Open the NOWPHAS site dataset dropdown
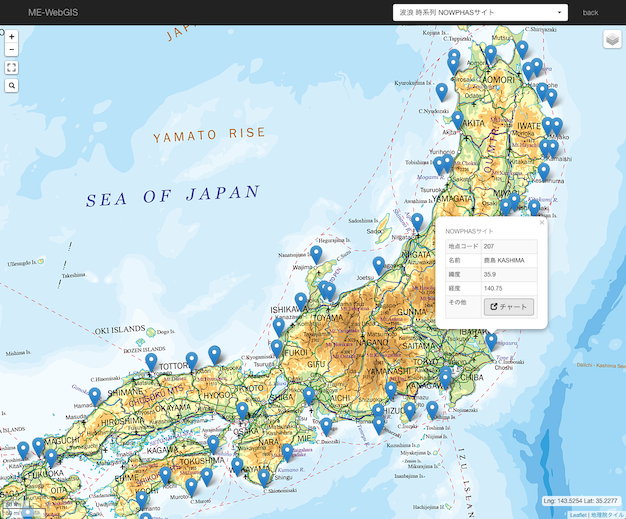Screen dimensions: 626x519 coord(480,13)
